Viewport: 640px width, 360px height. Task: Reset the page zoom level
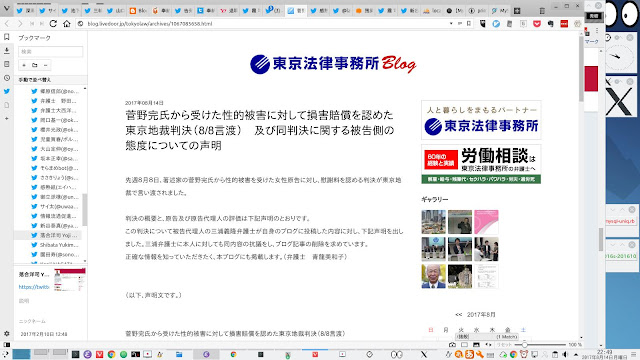pos(504,345)
